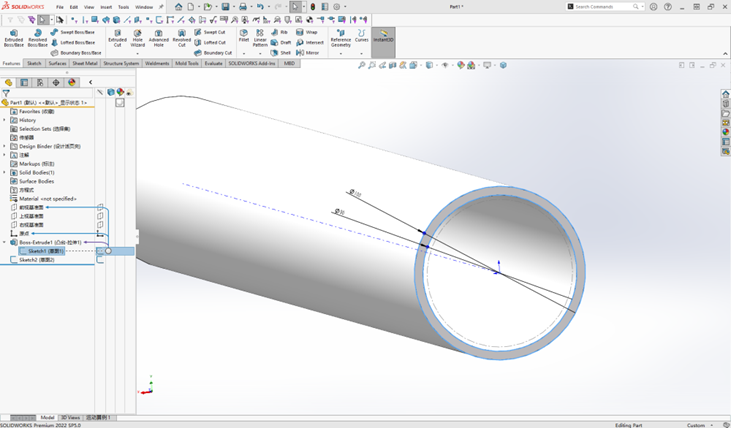Viewport: 731px width, 428px height.
Task: Select Sketch2 in the feature tree
Action: [37, 260]
